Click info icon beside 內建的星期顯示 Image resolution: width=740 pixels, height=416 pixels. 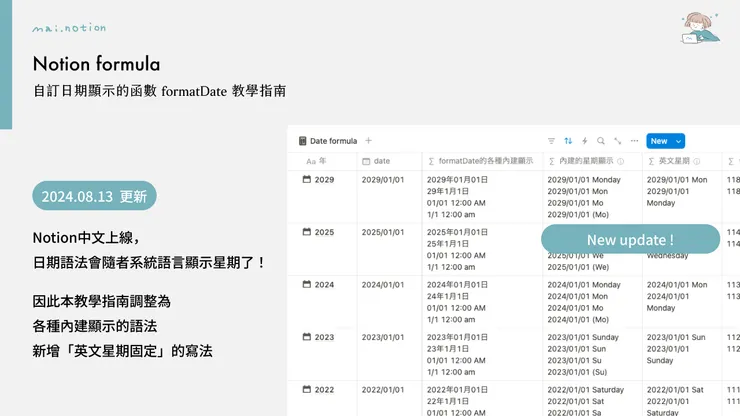point(621,161)
